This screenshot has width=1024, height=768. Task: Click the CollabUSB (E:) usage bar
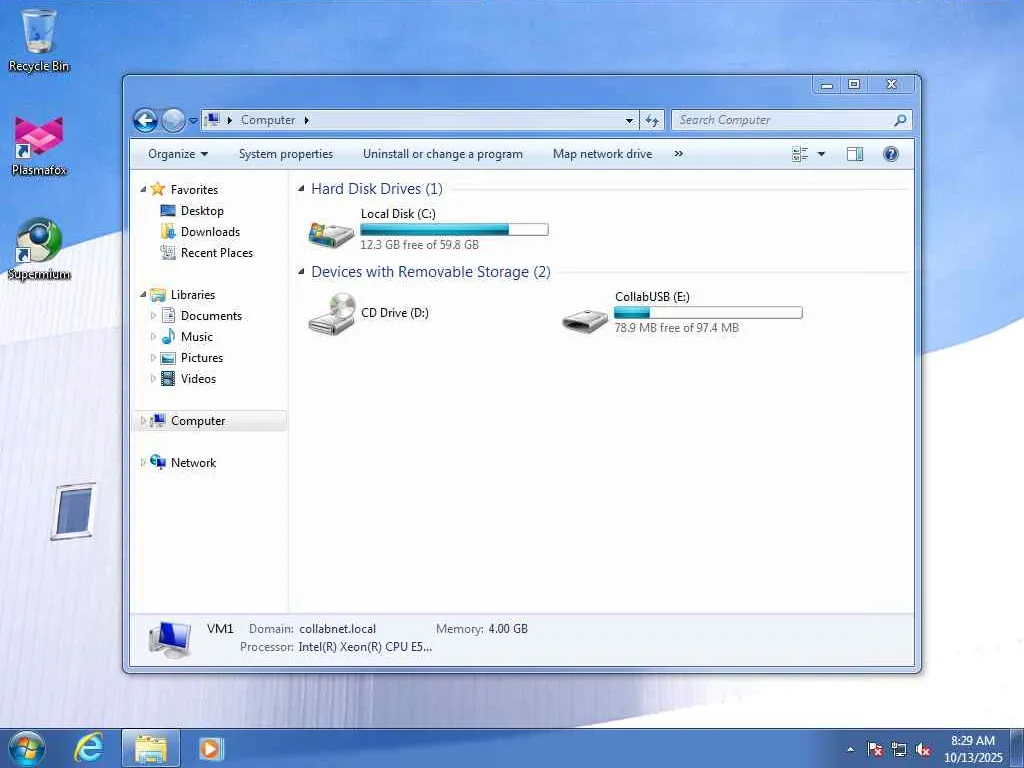708,313
